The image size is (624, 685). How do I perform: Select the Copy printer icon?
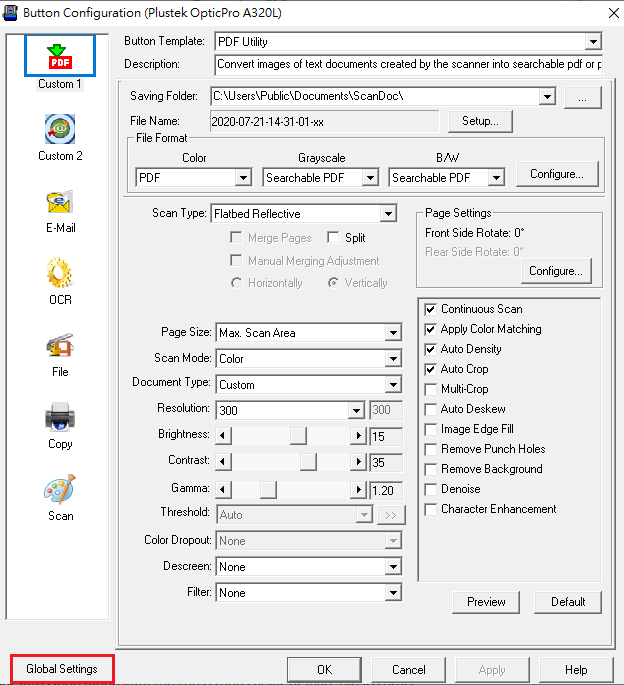[x=60, y=418]
